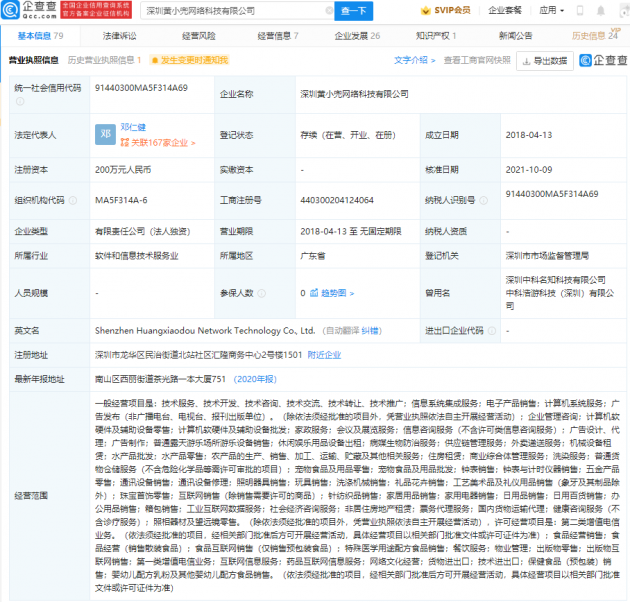Open the 应用 dropdown menu

[x=551, y=10]
